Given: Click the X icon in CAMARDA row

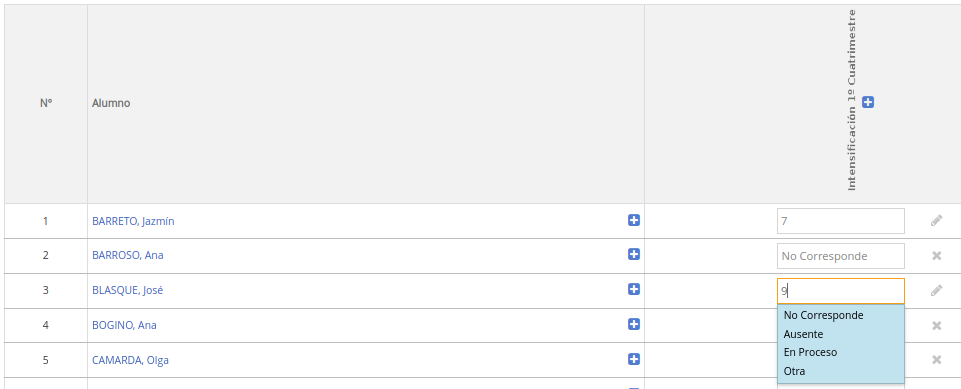Looking at the screenshot, I should pyautogui.click(x=936, y=360).
